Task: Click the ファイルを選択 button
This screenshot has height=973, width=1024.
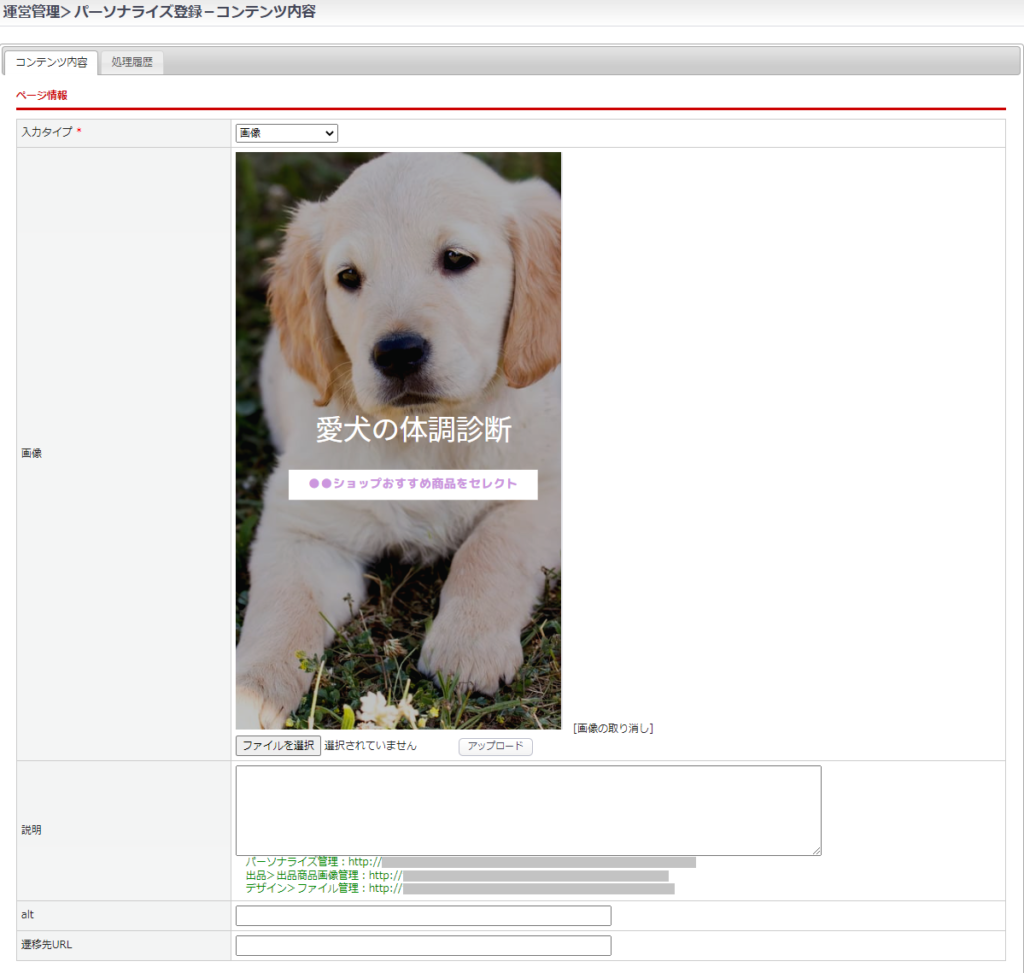Action: click(x=278, y=746)
